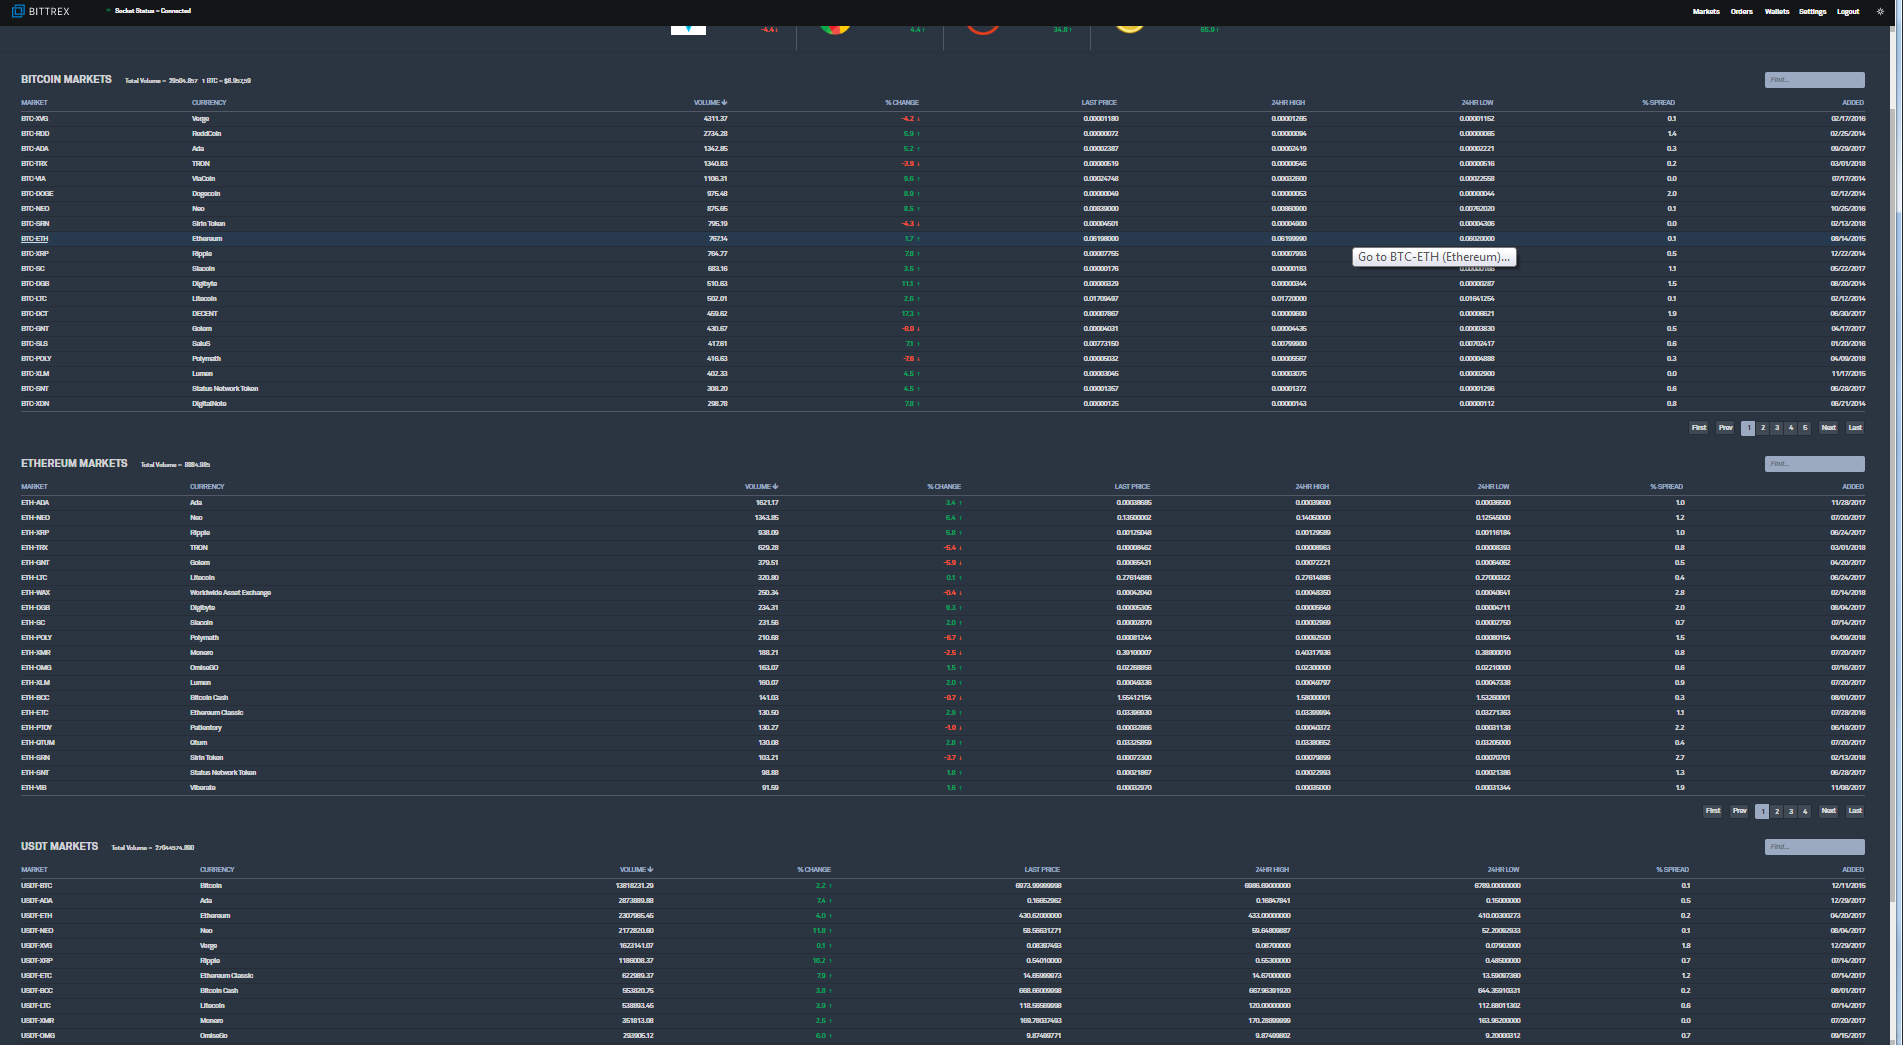Go to page 3 of Bitcoin Markets
The height and width of the screenshot is (1045, 1903).
tap(1777, 428)
